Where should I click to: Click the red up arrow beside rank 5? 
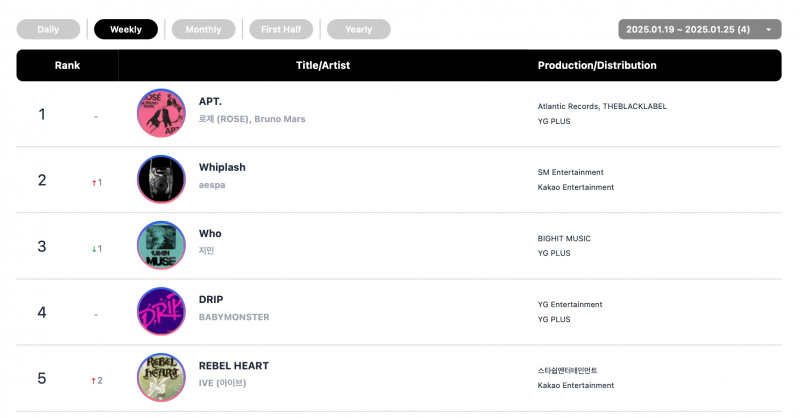point(93,381)
